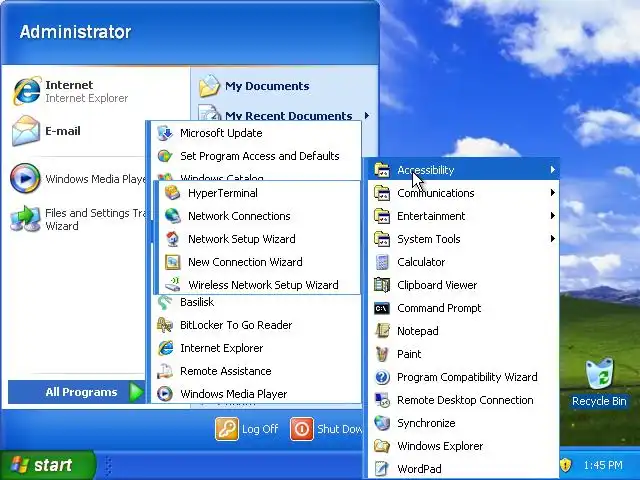Viewport: 640px width, 480px height.
Task: Open Program Compatibility Wizard icon
Action: [382, 377]
